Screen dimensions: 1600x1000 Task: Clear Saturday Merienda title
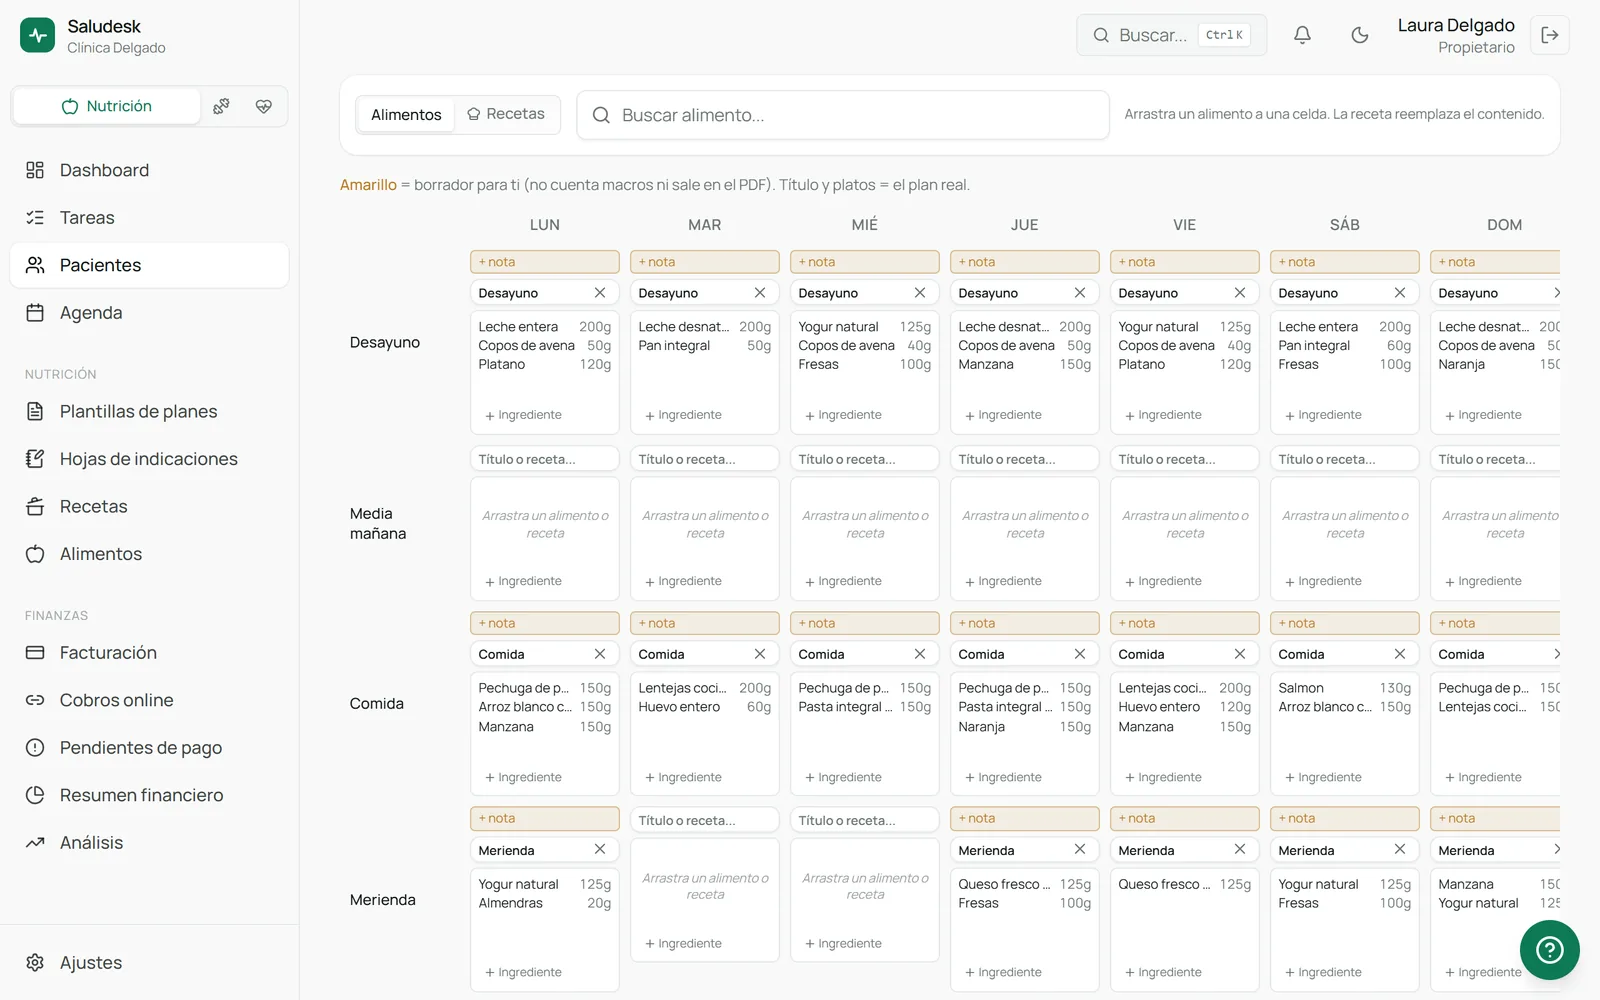pos(1400,849)
